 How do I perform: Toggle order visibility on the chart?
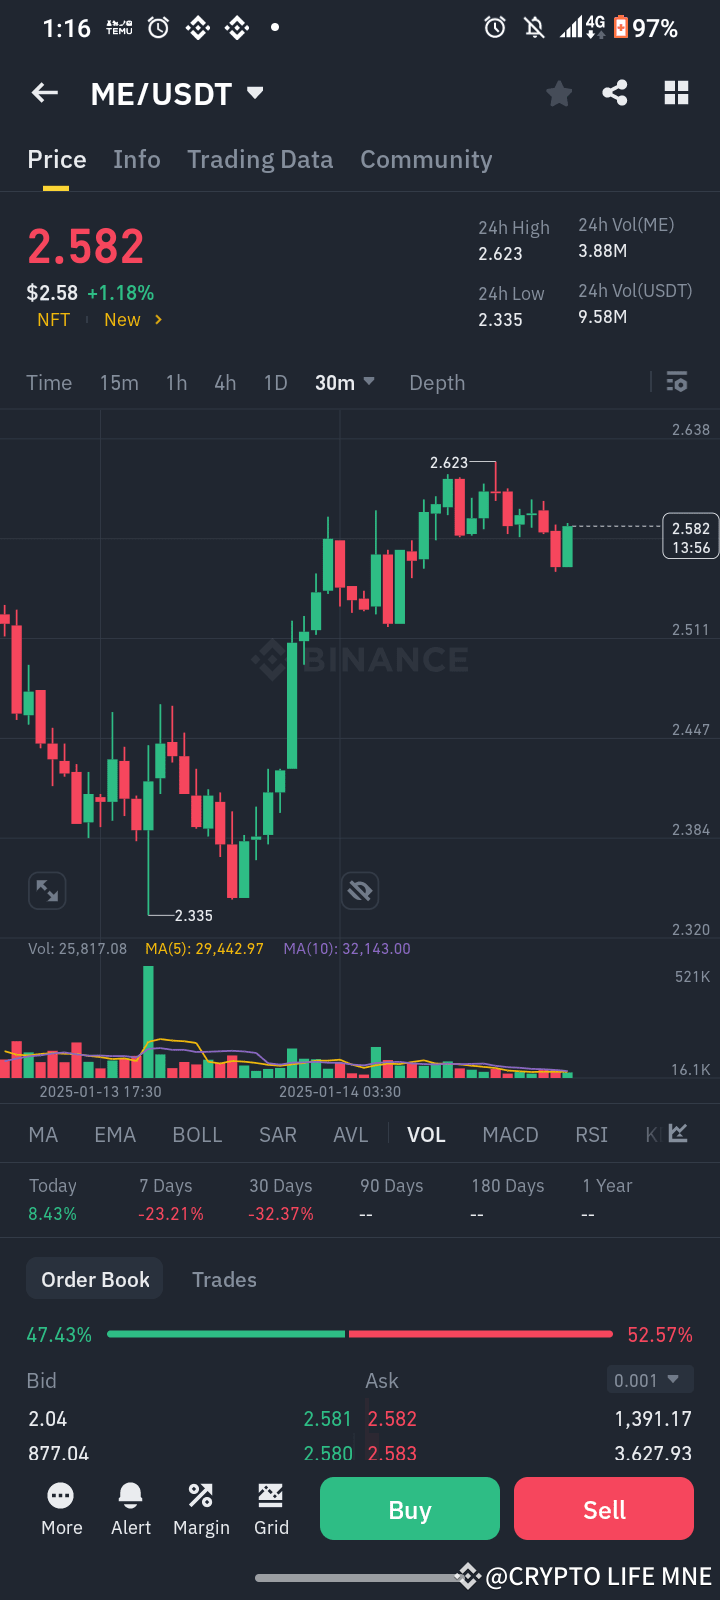360,890
